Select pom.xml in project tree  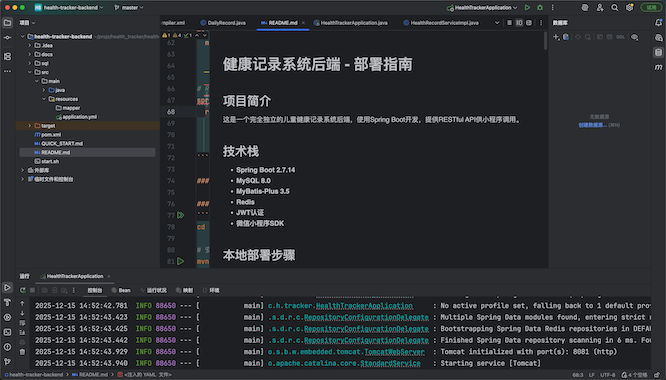(x=48, y=135)
